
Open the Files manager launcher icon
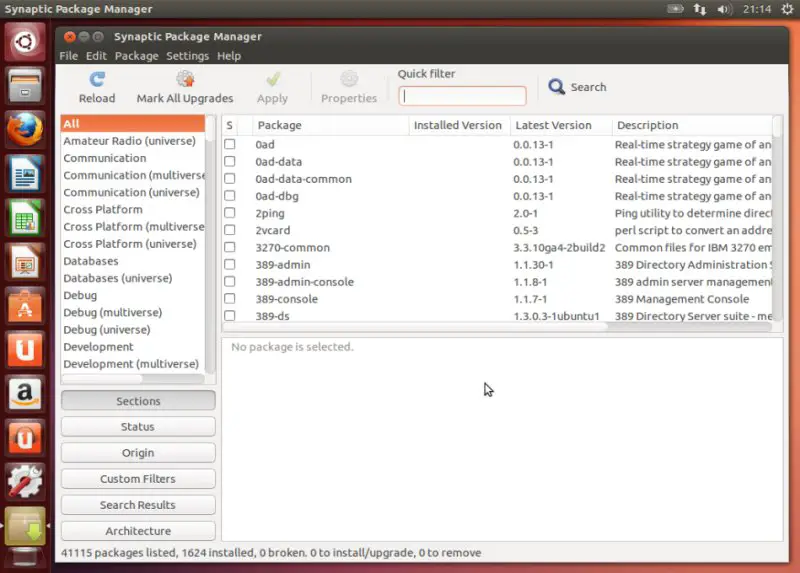pyautogui.click(x=24, y=85)
